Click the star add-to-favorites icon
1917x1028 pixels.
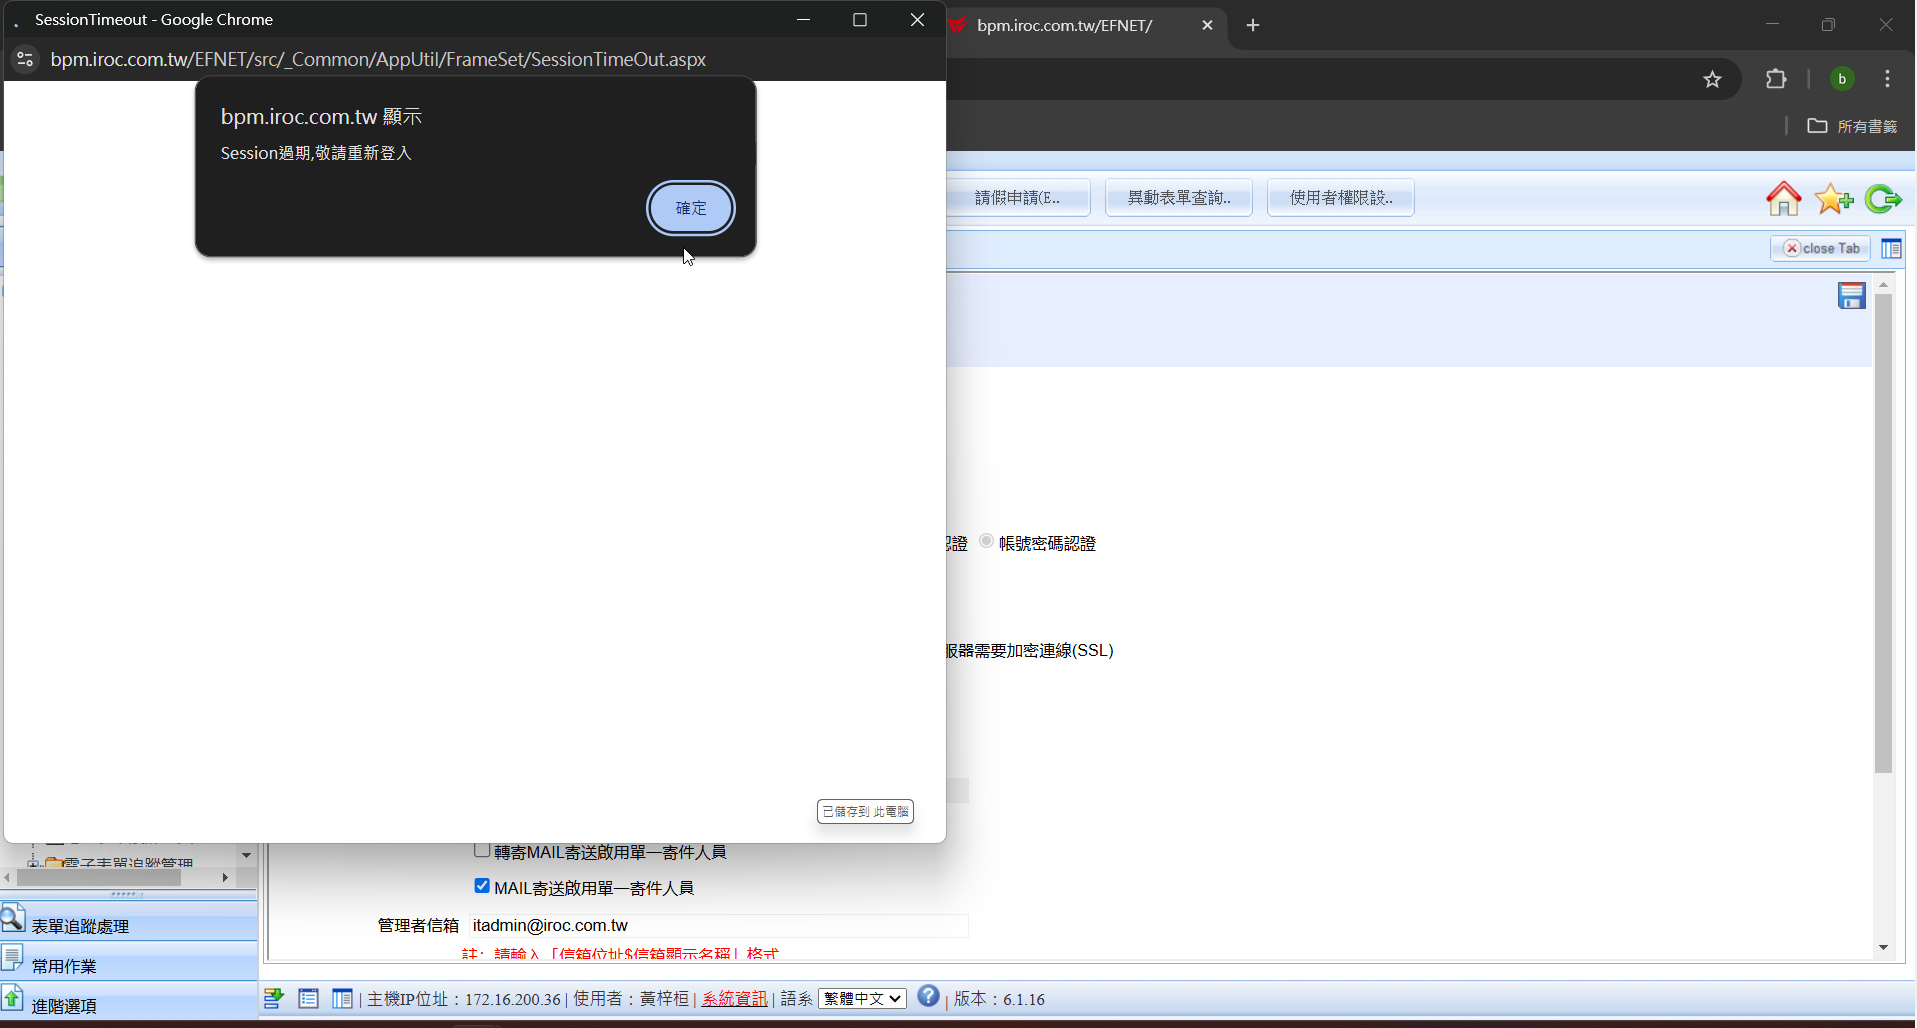[x=1833, y=199]
